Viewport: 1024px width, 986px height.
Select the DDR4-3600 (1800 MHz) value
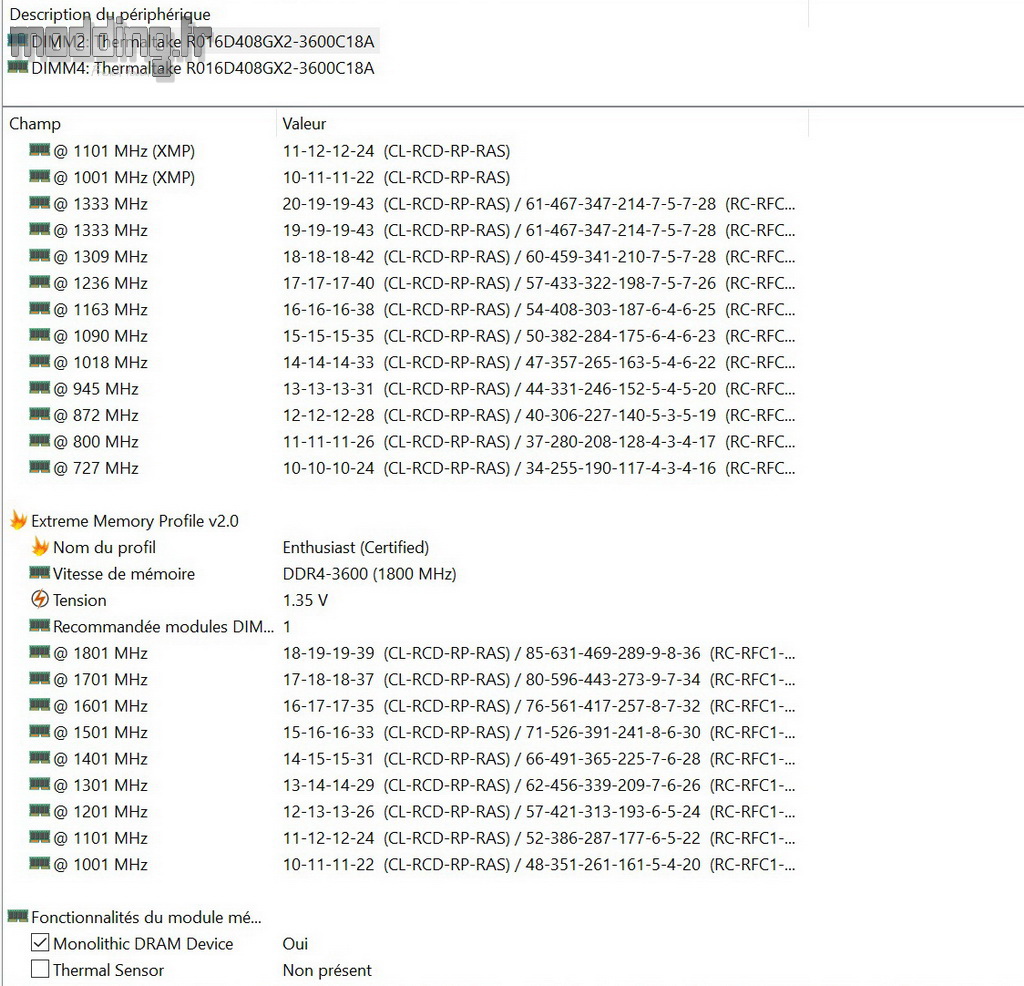[x=370, y=574]
